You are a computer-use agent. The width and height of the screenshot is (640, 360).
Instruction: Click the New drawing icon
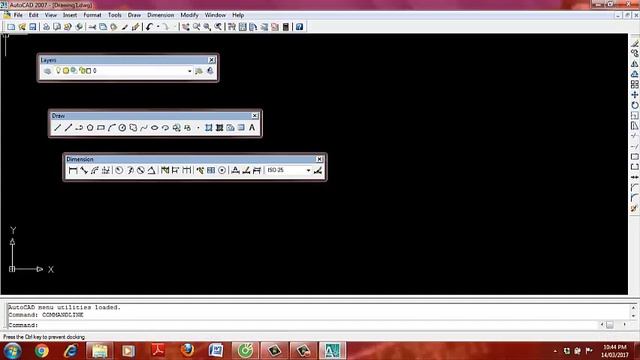tap(11, 27)
